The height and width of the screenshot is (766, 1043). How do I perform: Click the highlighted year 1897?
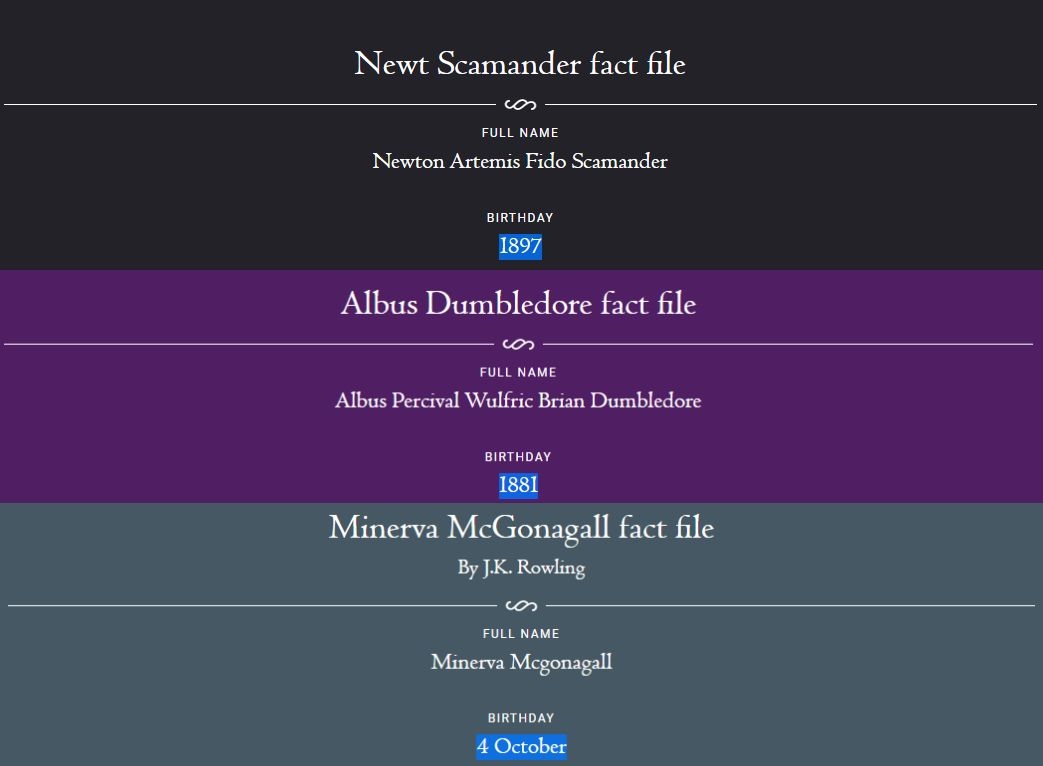click(520, 246)
